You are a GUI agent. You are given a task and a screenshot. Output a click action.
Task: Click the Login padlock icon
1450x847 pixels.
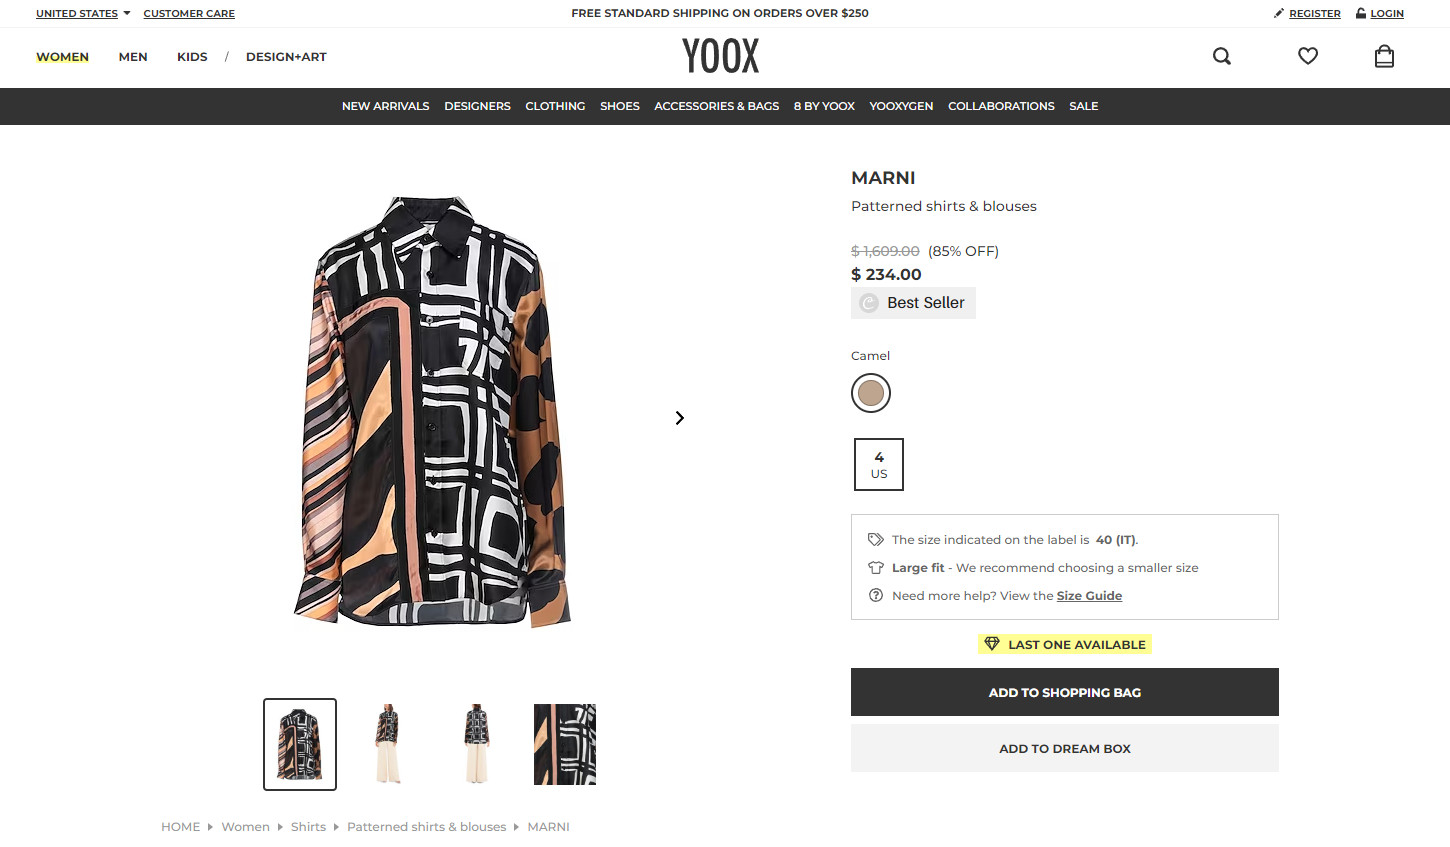1361,13
